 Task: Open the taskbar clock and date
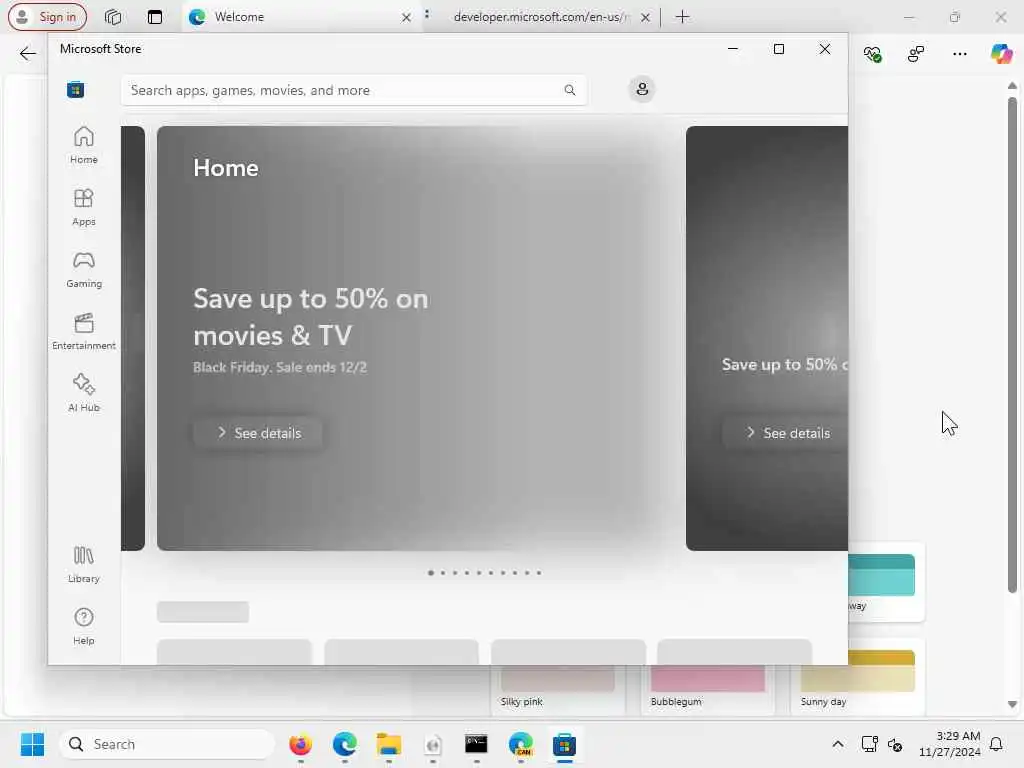[950, 744]
